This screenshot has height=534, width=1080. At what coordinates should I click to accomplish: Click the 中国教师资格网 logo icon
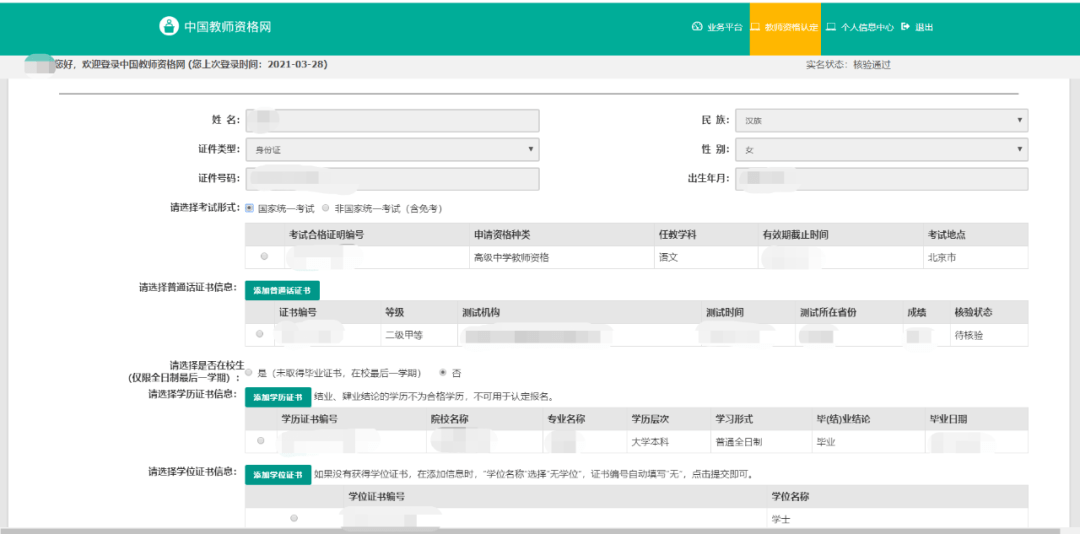coord(168,26)
